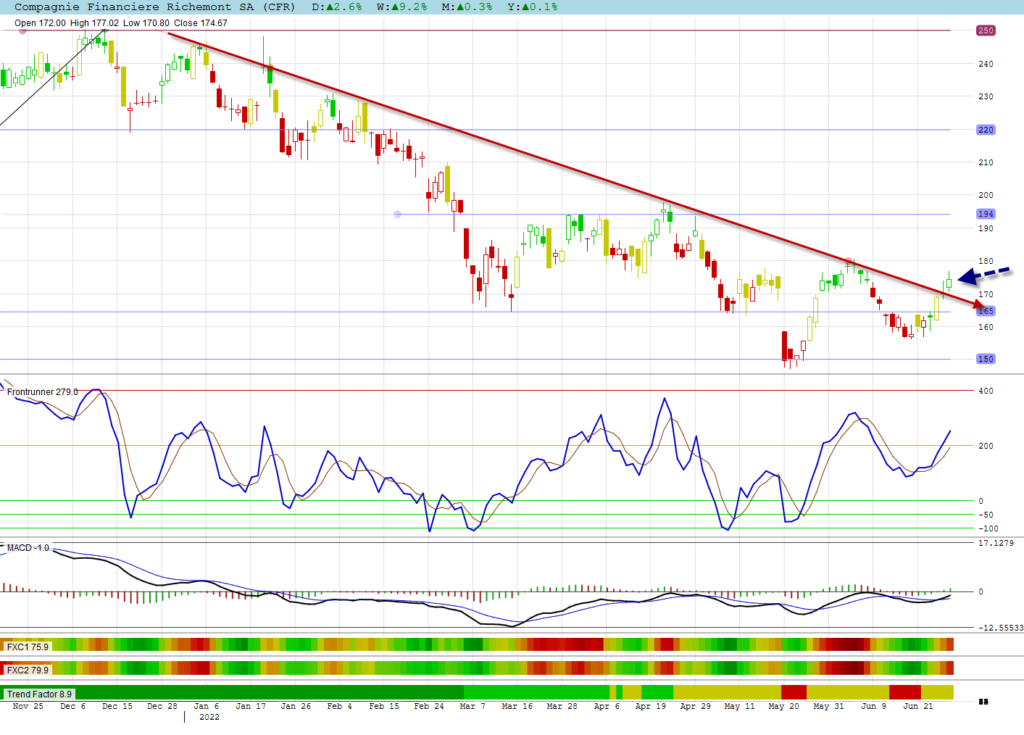Click the Feb 24 date label
The width and height of the screenshot is (1024, 735).
tap(429, 706)
